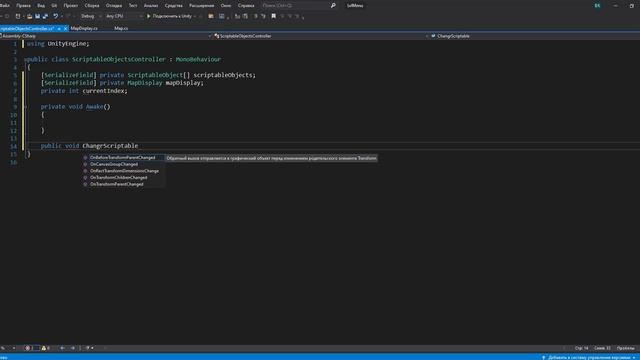Click the bookmark toolbar icon
The height and width of the screenshot is (360, 640).
click(x=273, y=16)
